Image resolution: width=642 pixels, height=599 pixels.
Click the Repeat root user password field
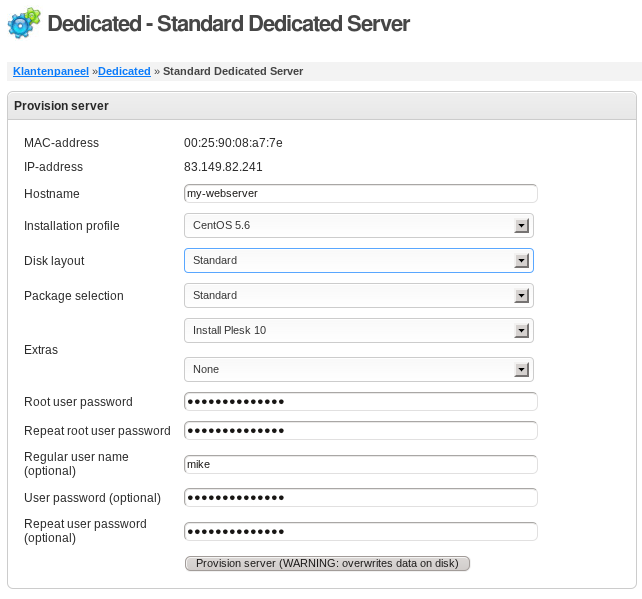[x=361, y=431]
